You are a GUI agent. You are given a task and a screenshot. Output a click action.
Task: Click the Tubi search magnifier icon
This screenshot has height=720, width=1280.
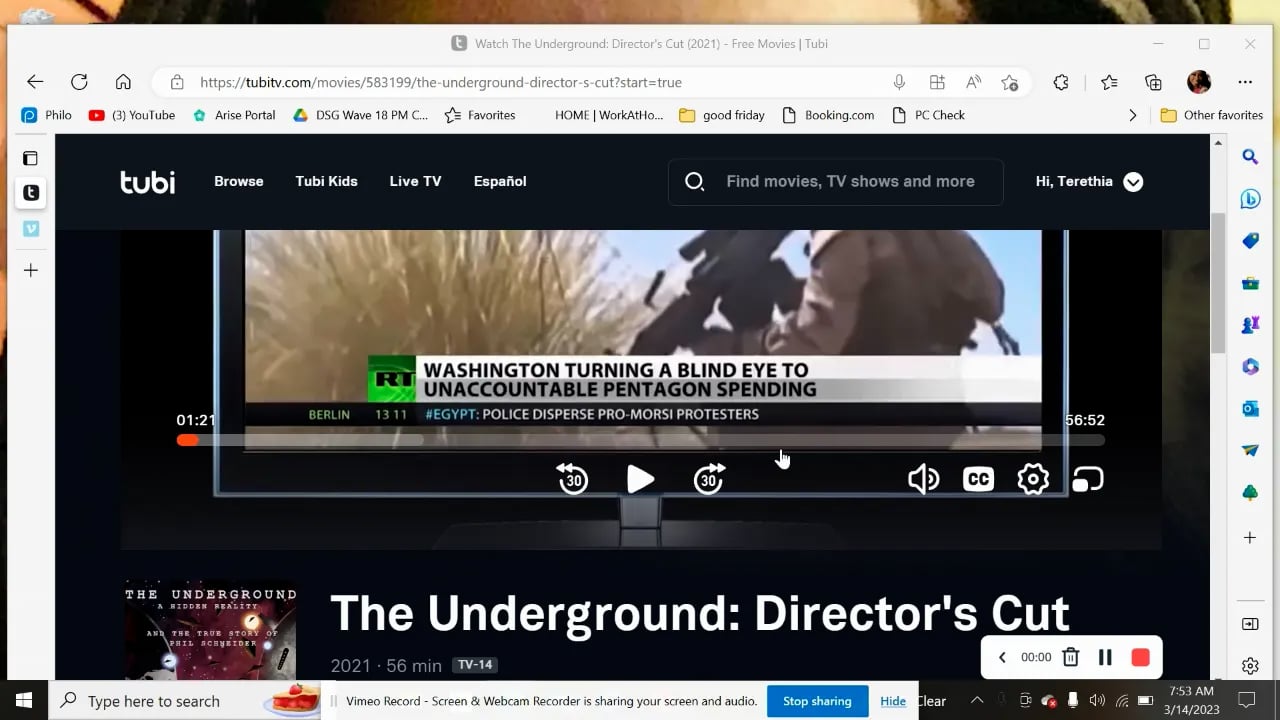click(x=694, y=181)
